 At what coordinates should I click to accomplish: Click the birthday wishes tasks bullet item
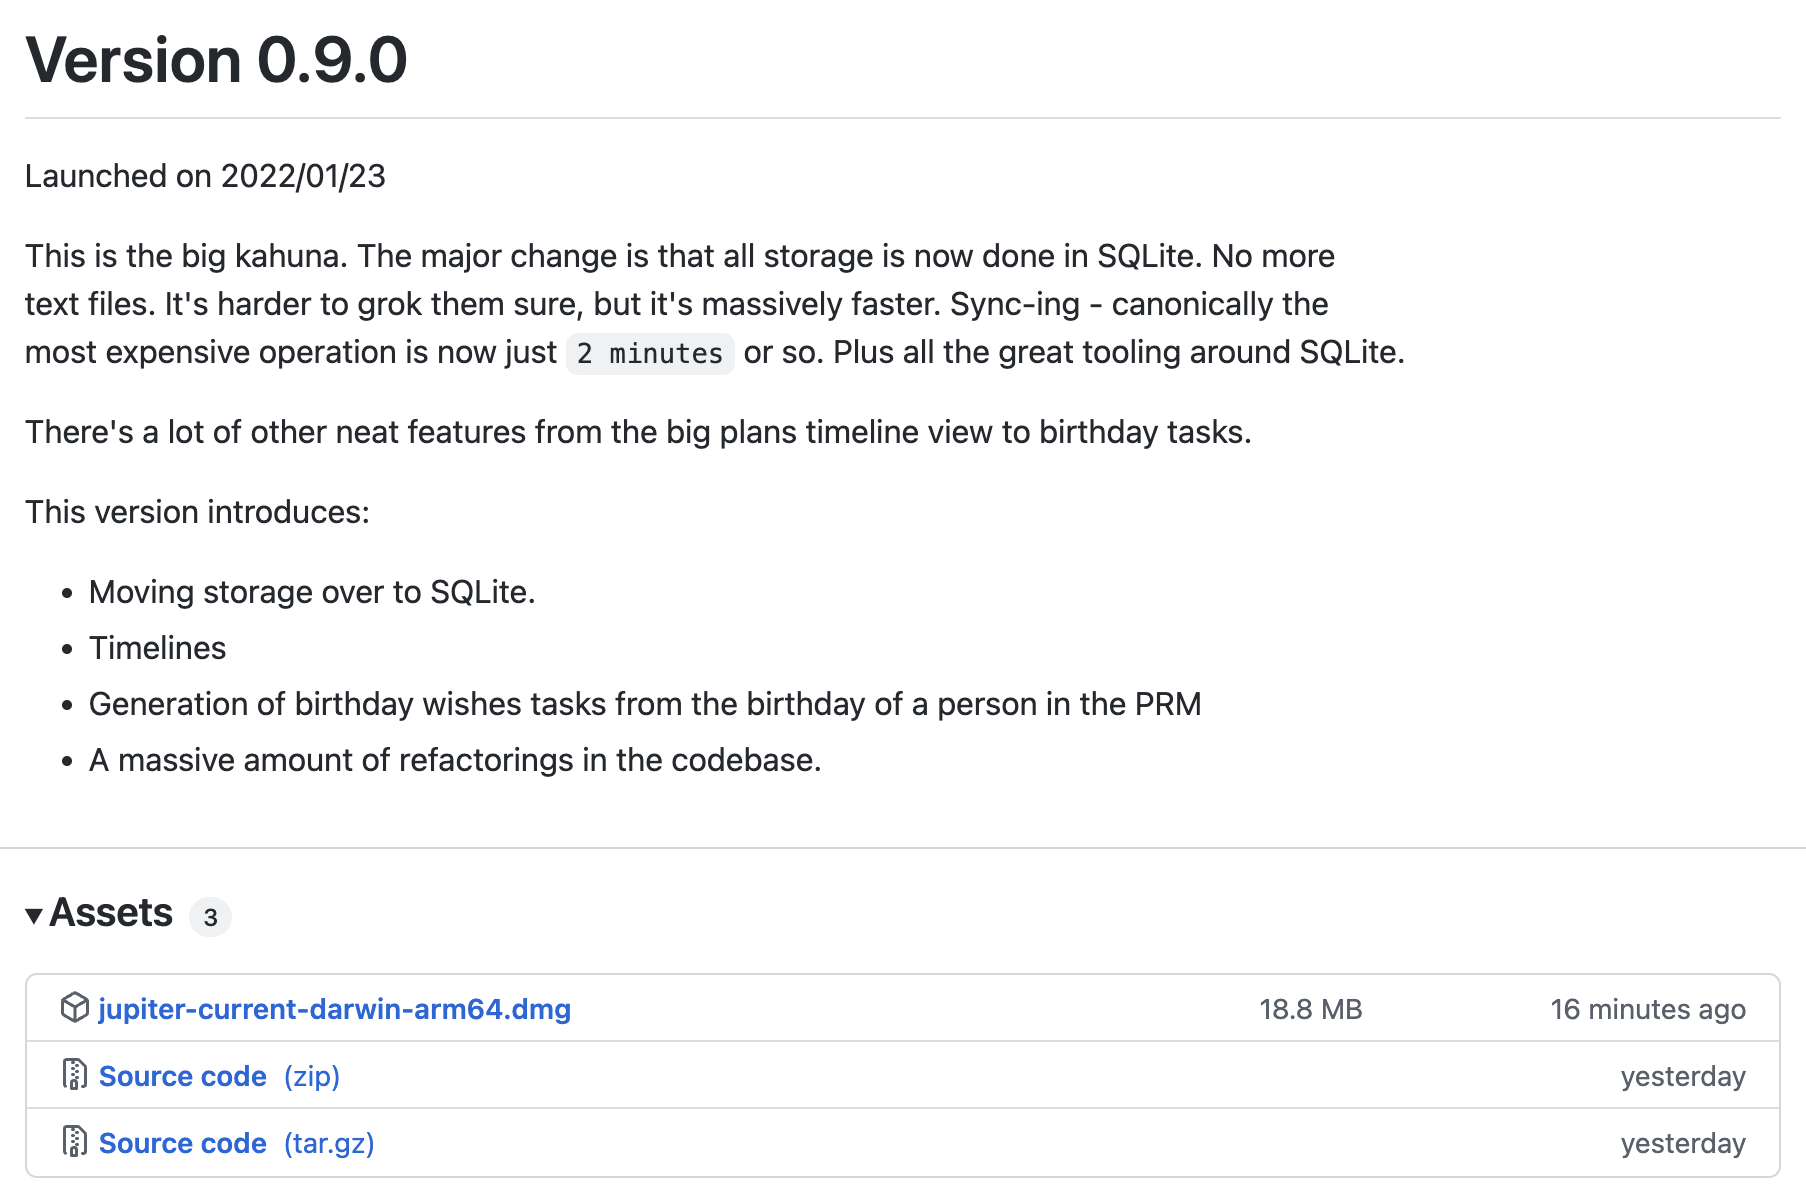pyautogui.click(x=645, y=704)
